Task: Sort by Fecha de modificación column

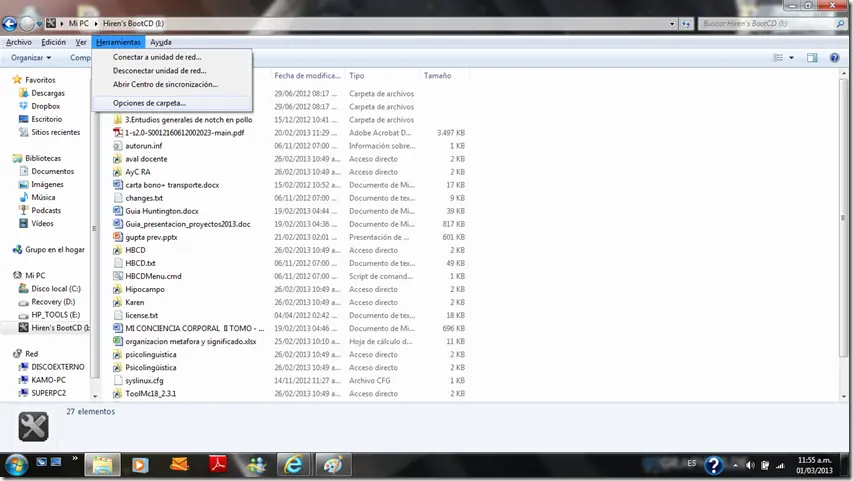Action: click(x=307, y=76)
